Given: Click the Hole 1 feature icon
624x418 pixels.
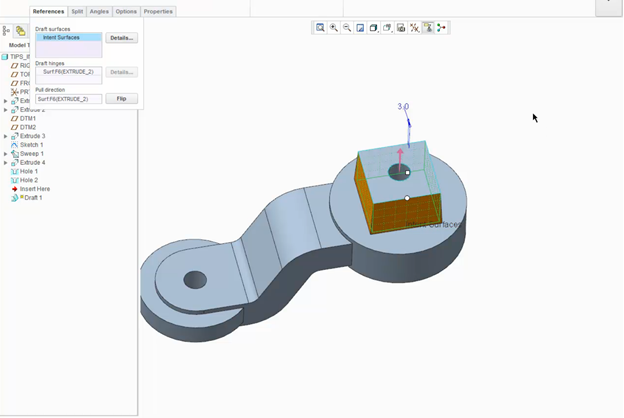Looking at the screenshot, I should (15, 171).
